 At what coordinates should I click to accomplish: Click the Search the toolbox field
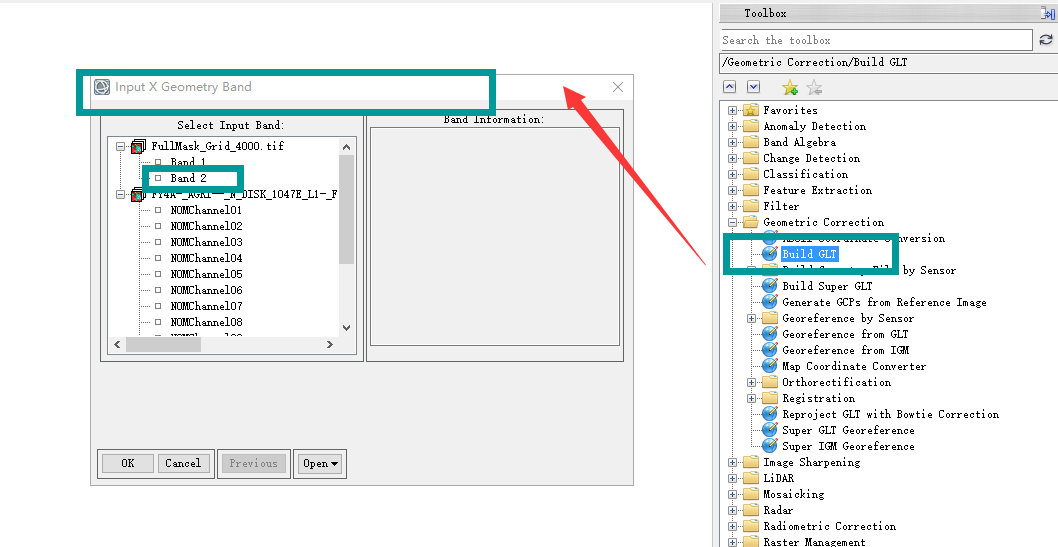click(876, 40)
